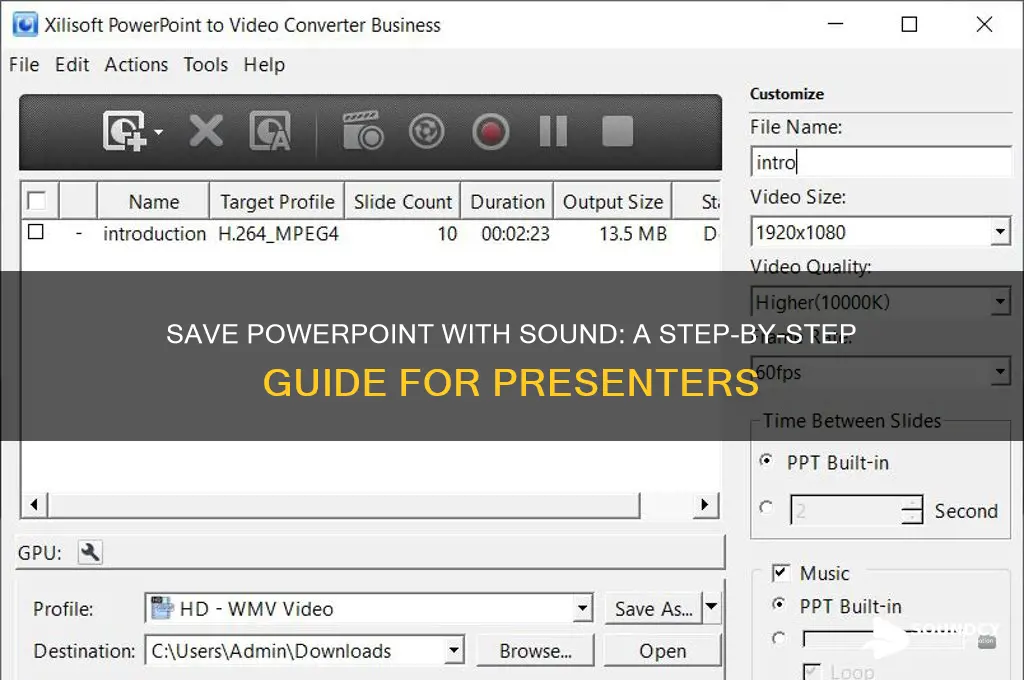This screenshot has height=680, width=1024.
Task: Click the Pause button in toolbar
Action: pyautogui.click(x=553, y=131)
